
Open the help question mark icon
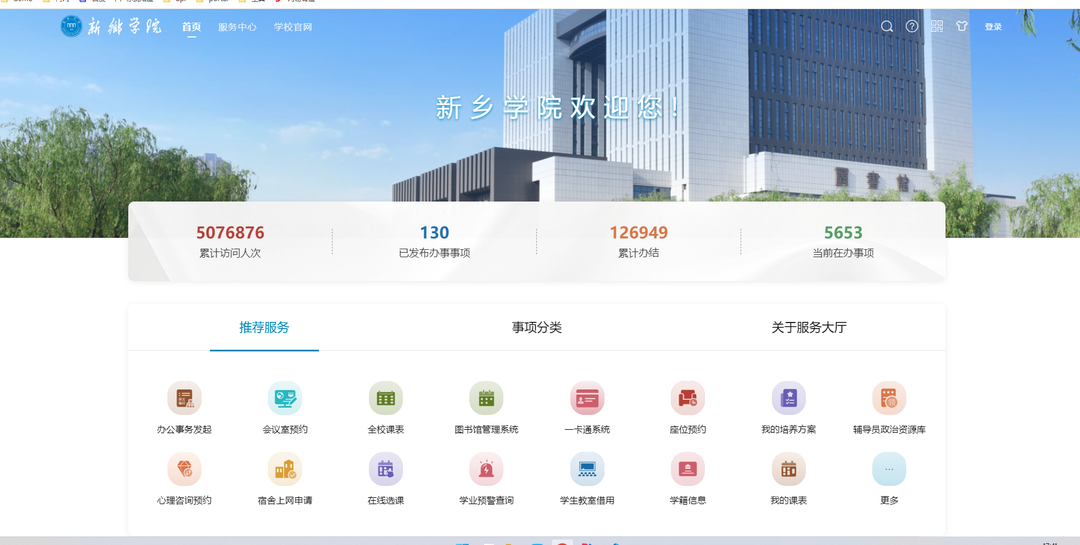point(912,26)
